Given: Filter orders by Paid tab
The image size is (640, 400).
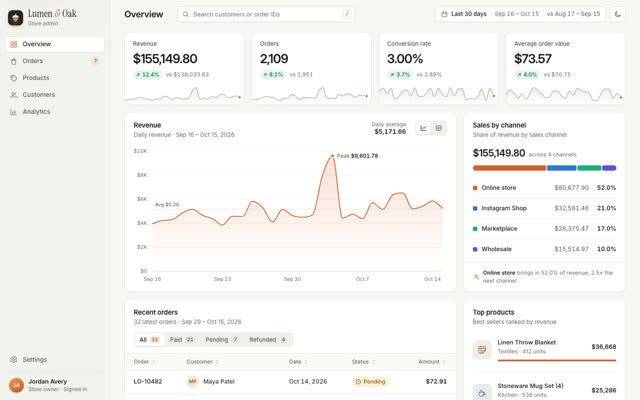Looking at the screenshot, I should coord(182,340).
